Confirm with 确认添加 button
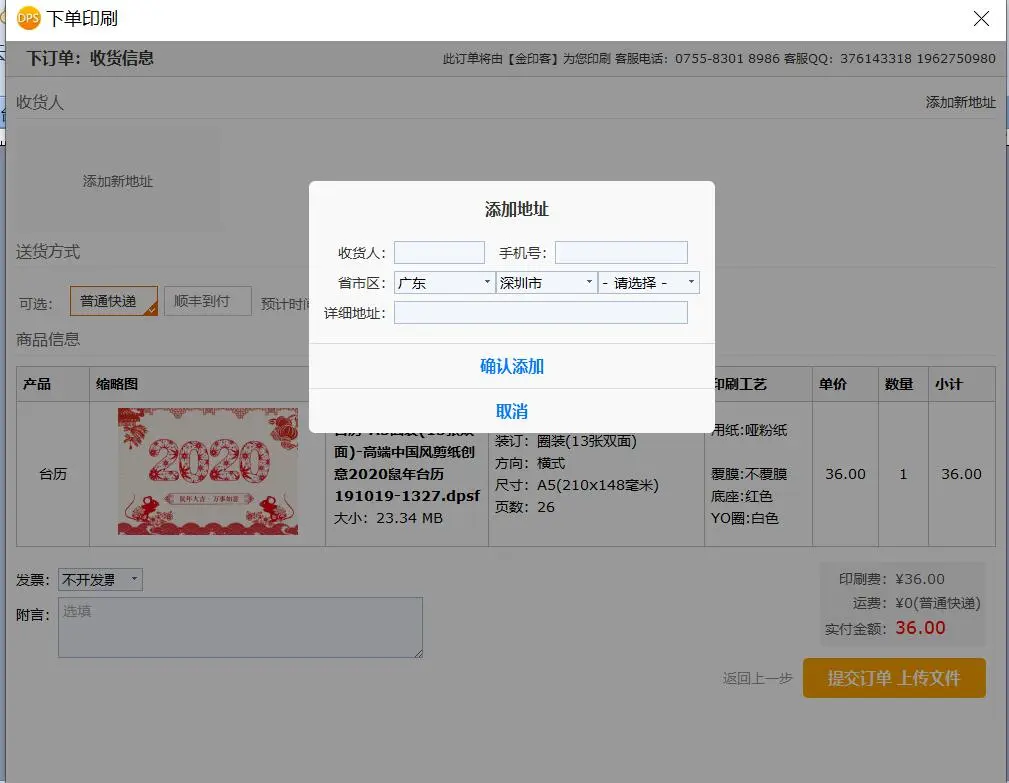This screenshot has width=1009, height=783. coord(512,366)
